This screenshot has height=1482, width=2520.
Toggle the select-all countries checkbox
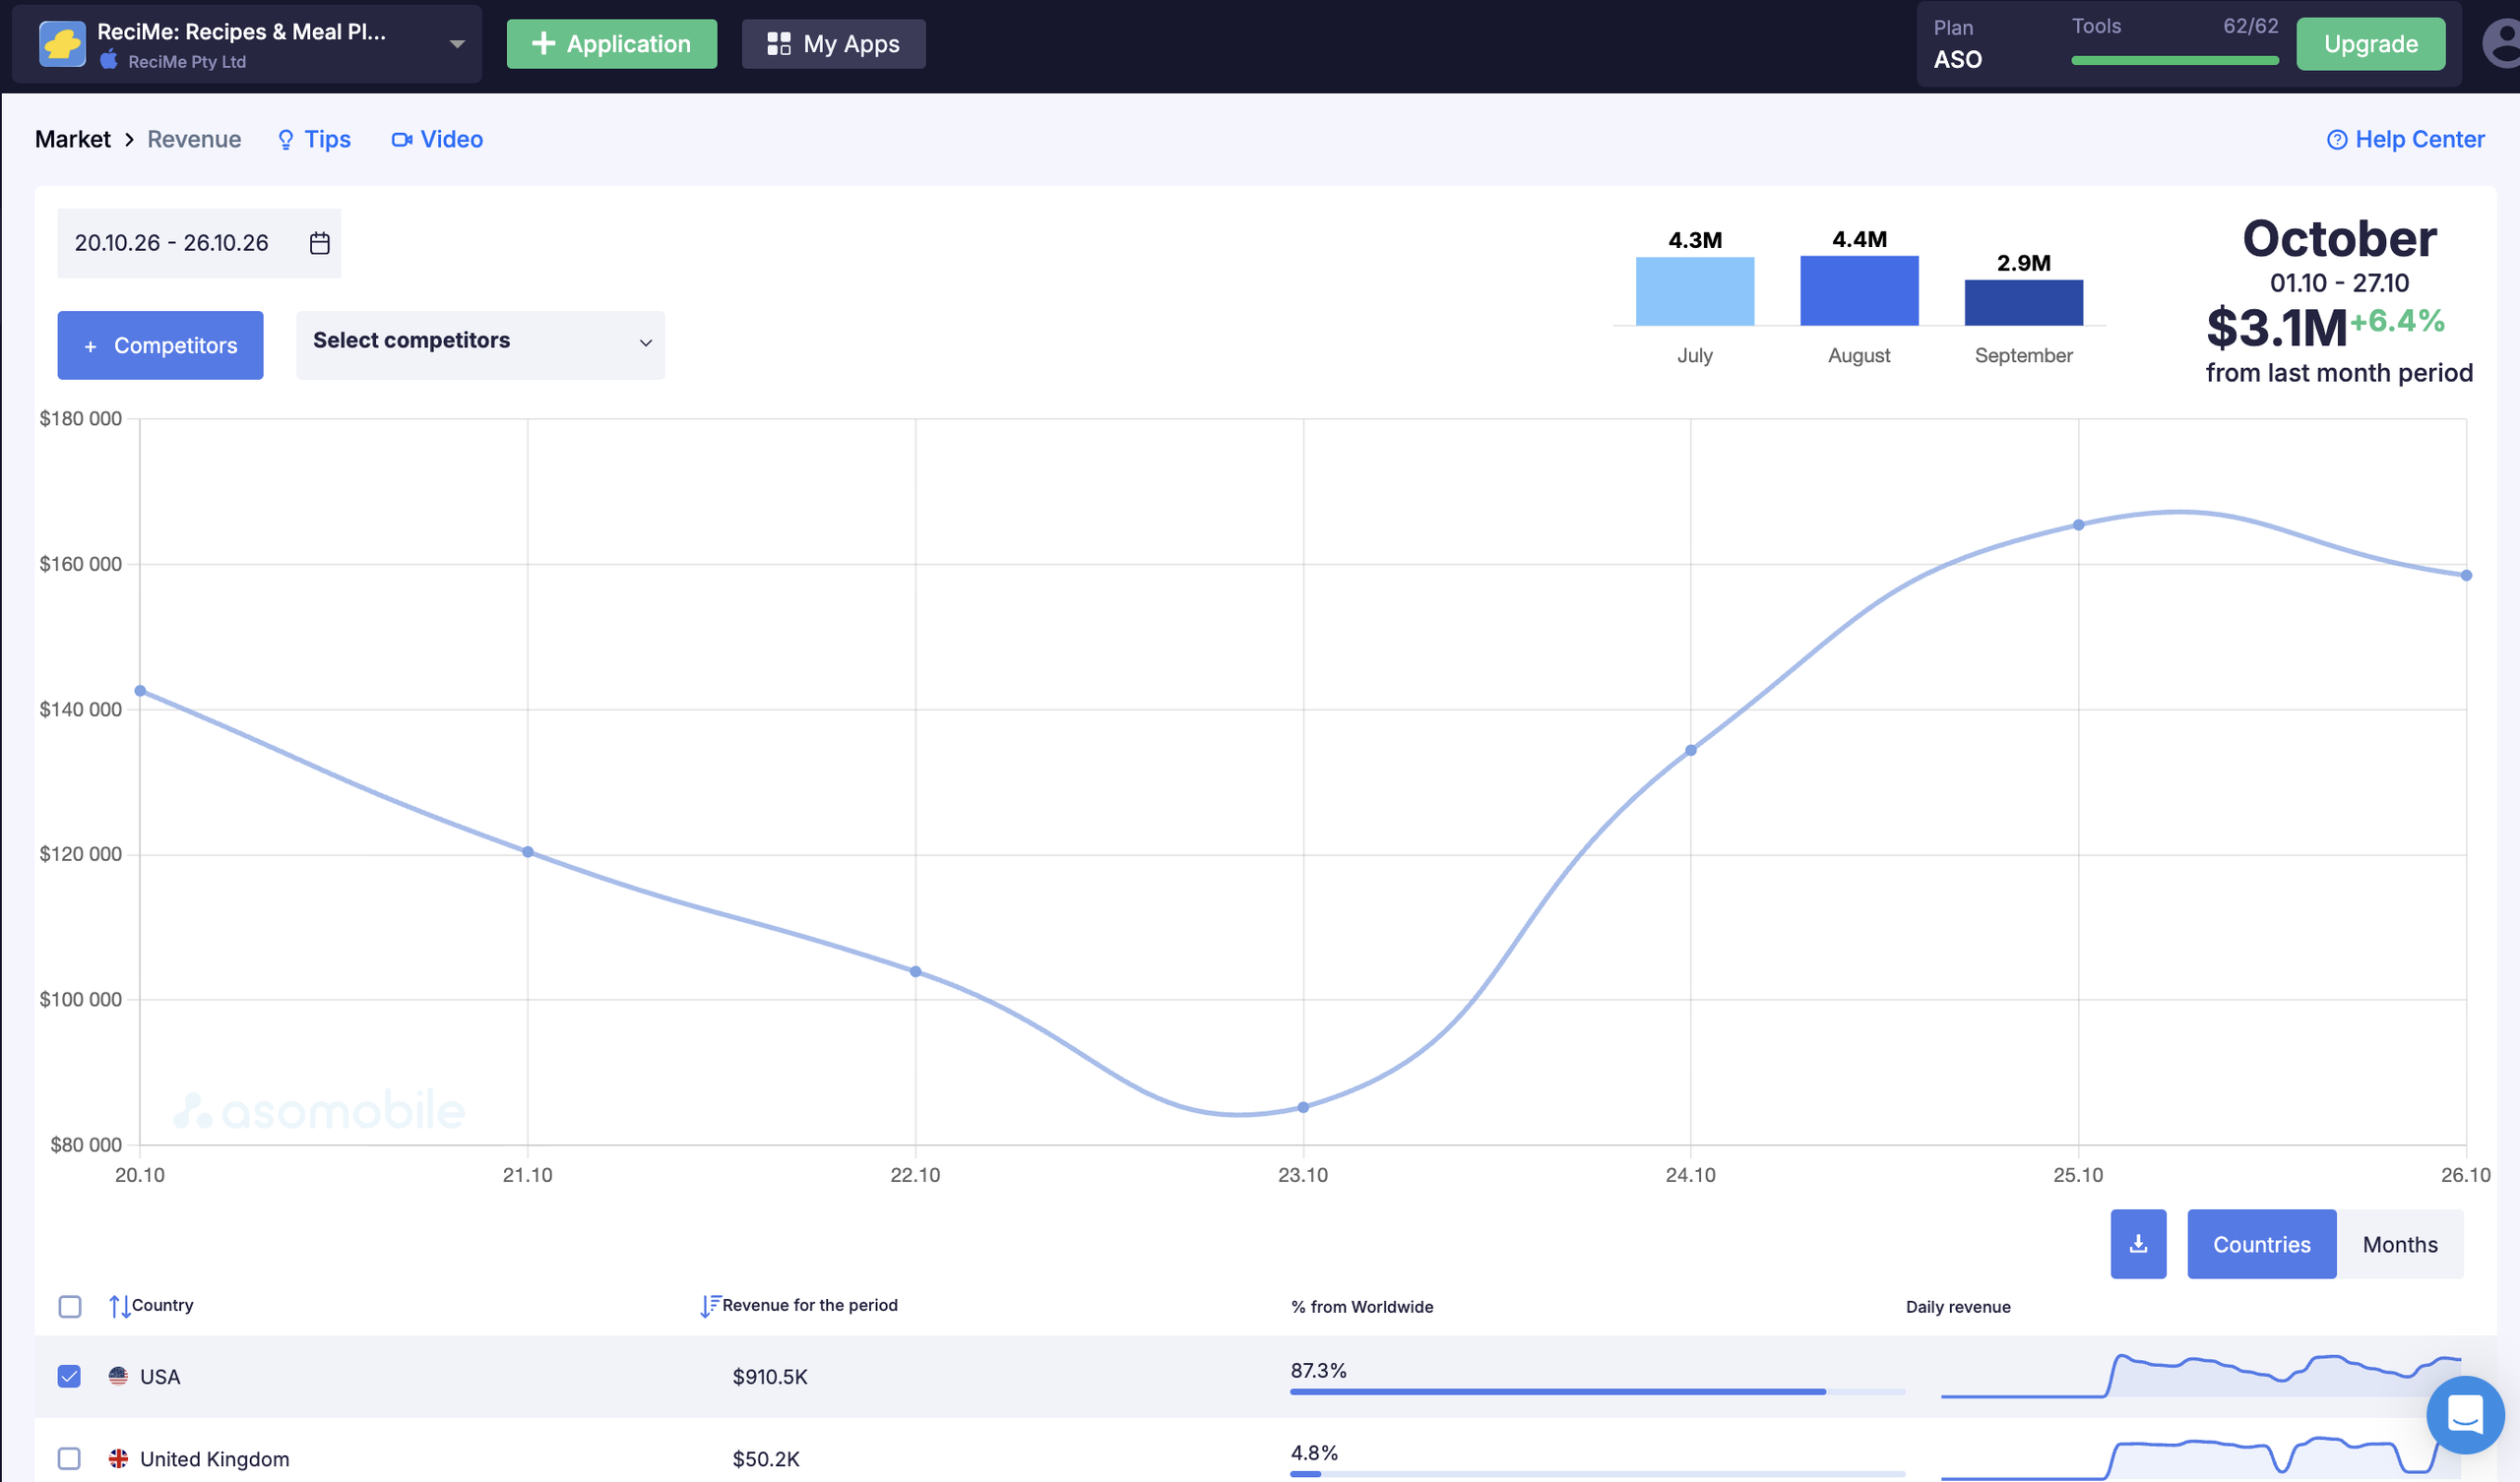click(69, 1306)
